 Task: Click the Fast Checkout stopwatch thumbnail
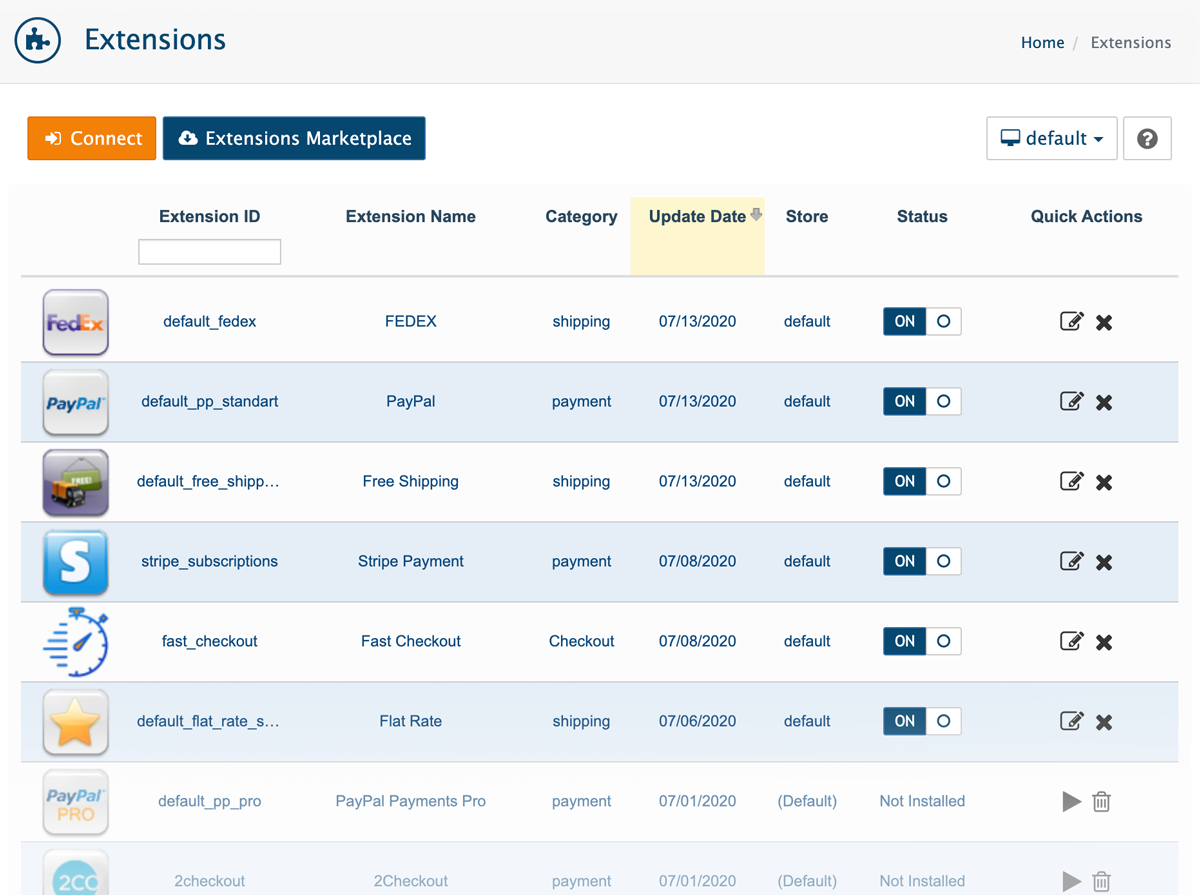(76, 642)
